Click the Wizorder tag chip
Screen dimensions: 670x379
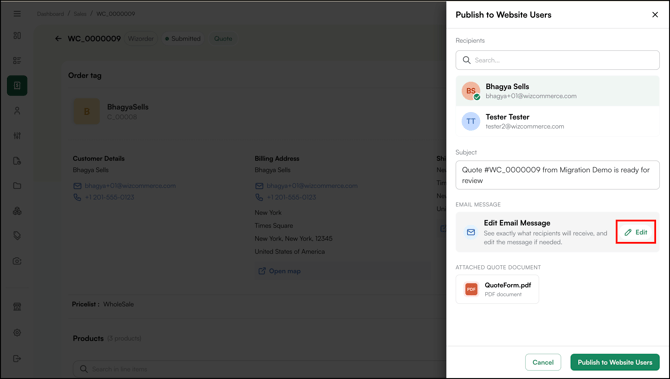tap(141, 38)
